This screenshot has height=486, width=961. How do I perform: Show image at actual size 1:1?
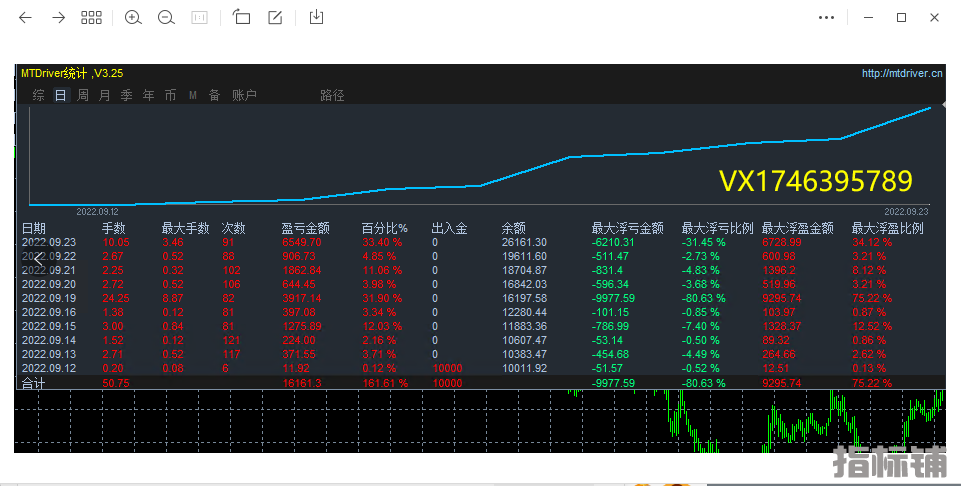(199, 17)
